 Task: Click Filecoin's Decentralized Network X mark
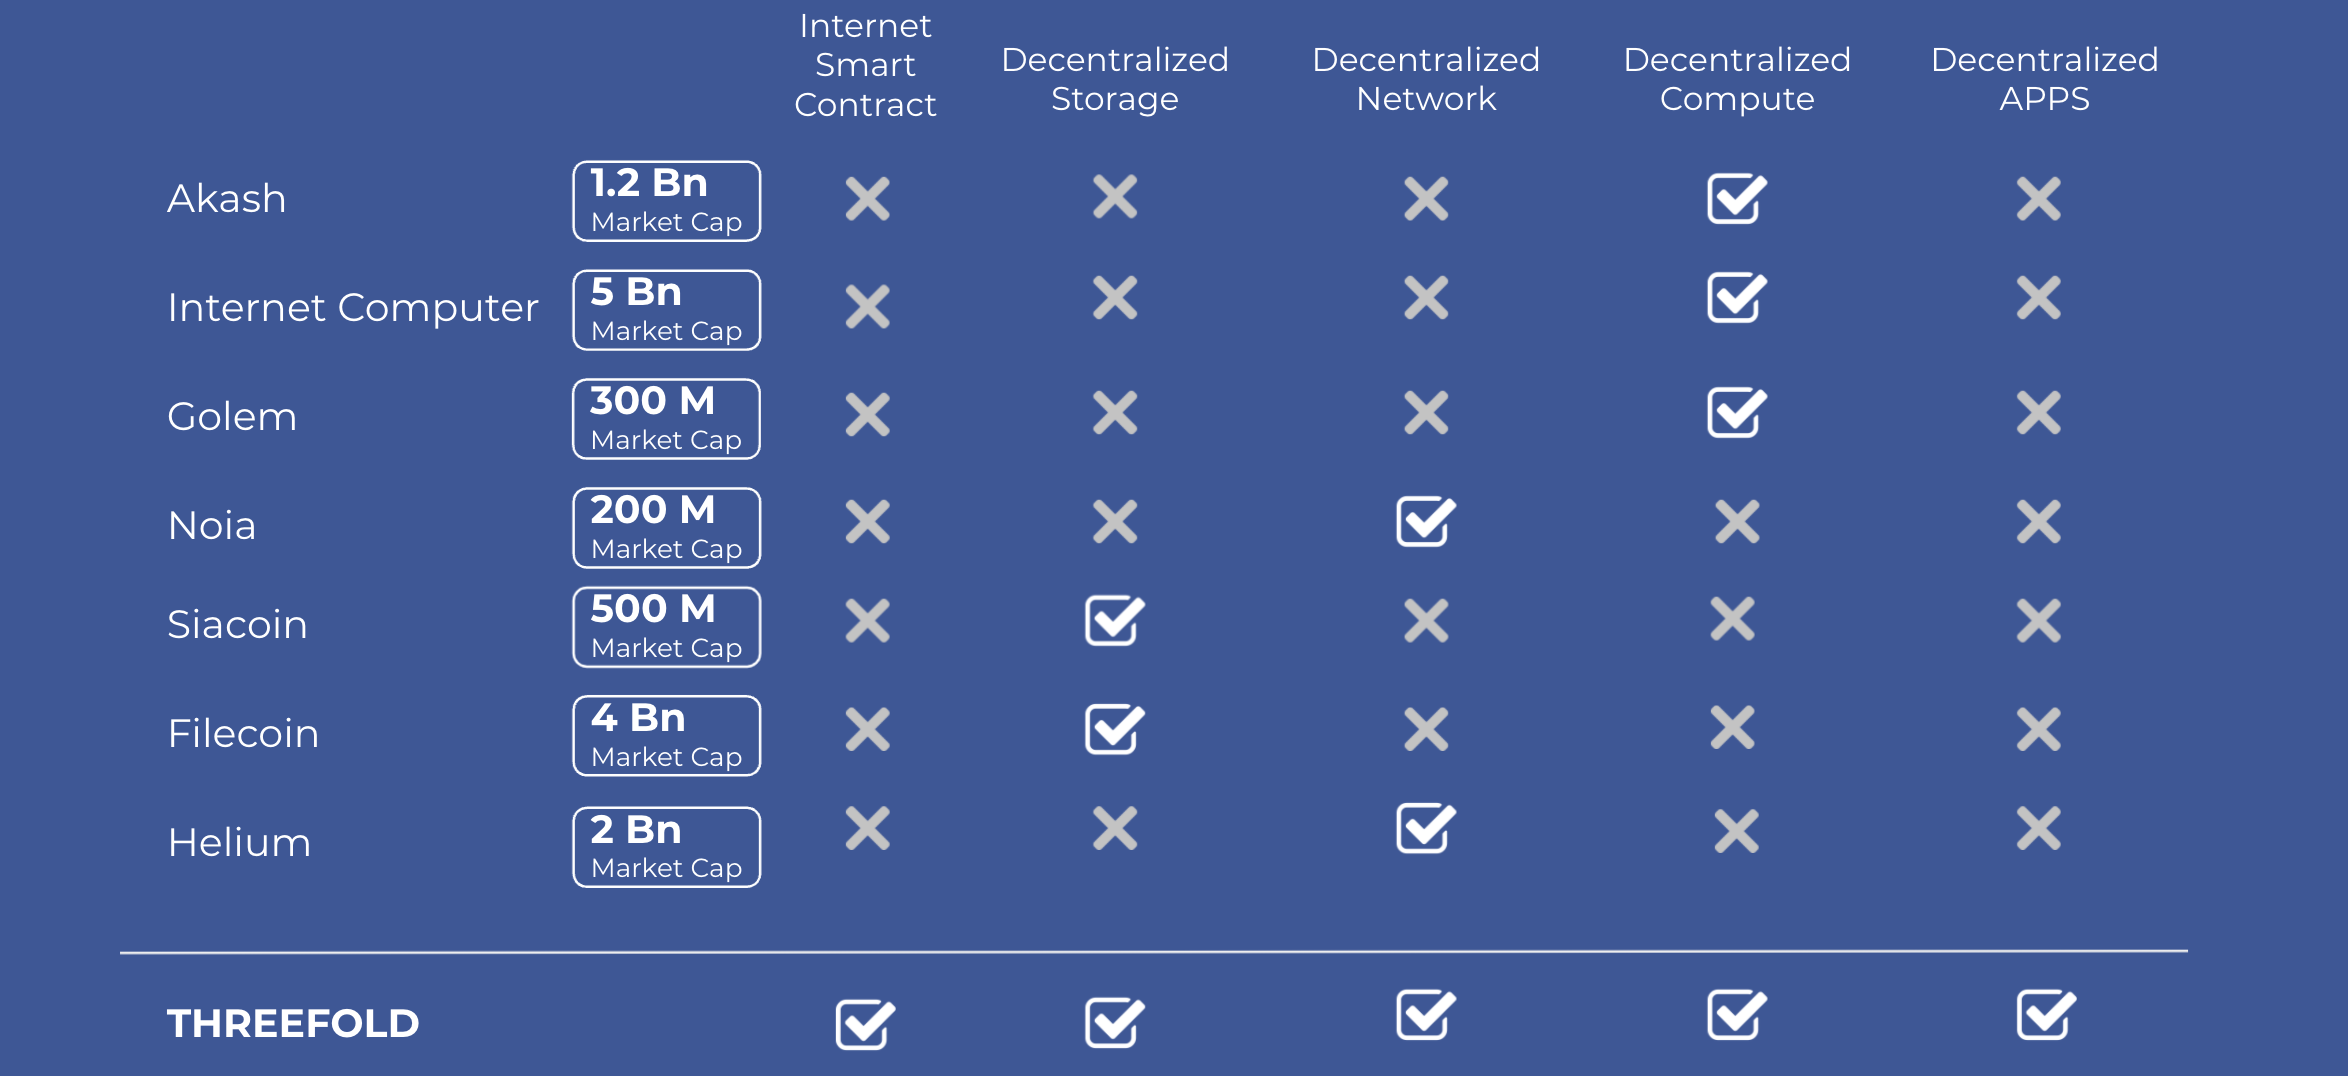click(1426, 729)
